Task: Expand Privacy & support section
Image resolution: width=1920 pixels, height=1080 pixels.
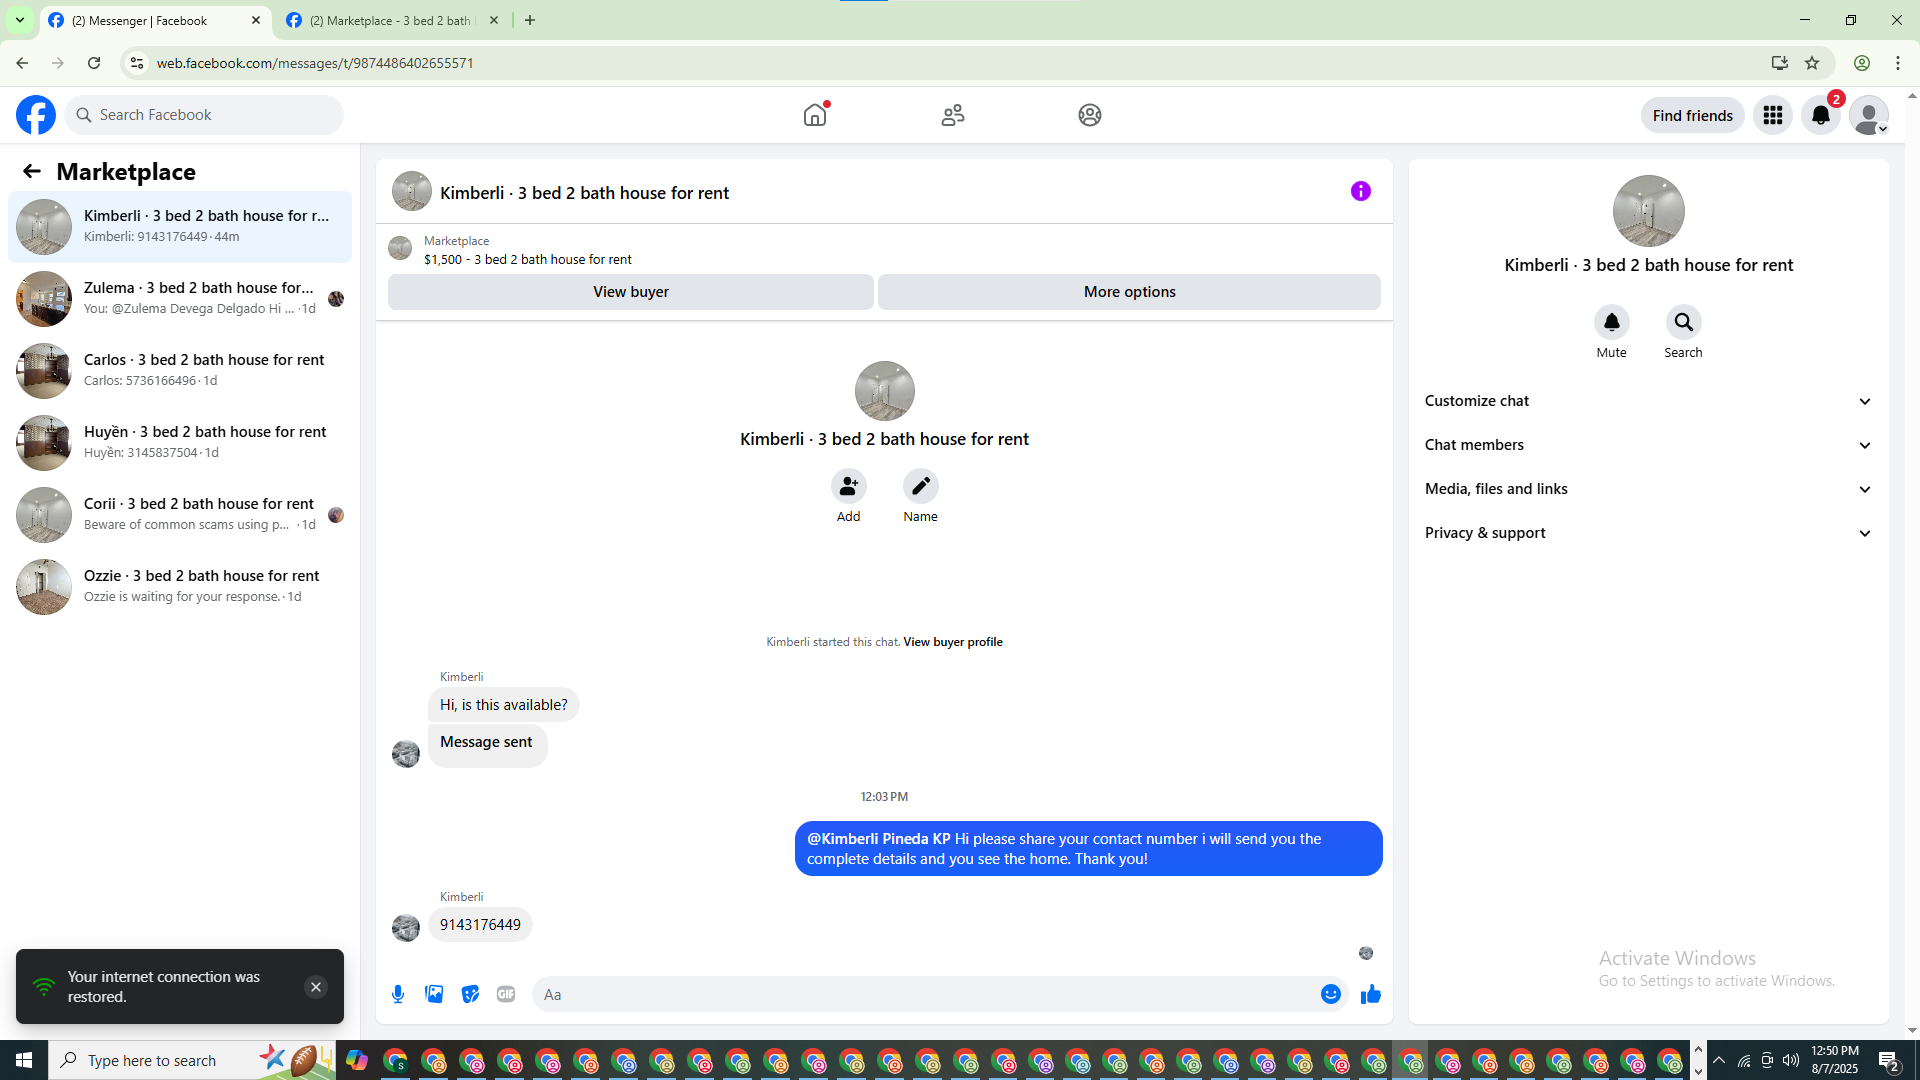Action: [x=1647, y=533]
